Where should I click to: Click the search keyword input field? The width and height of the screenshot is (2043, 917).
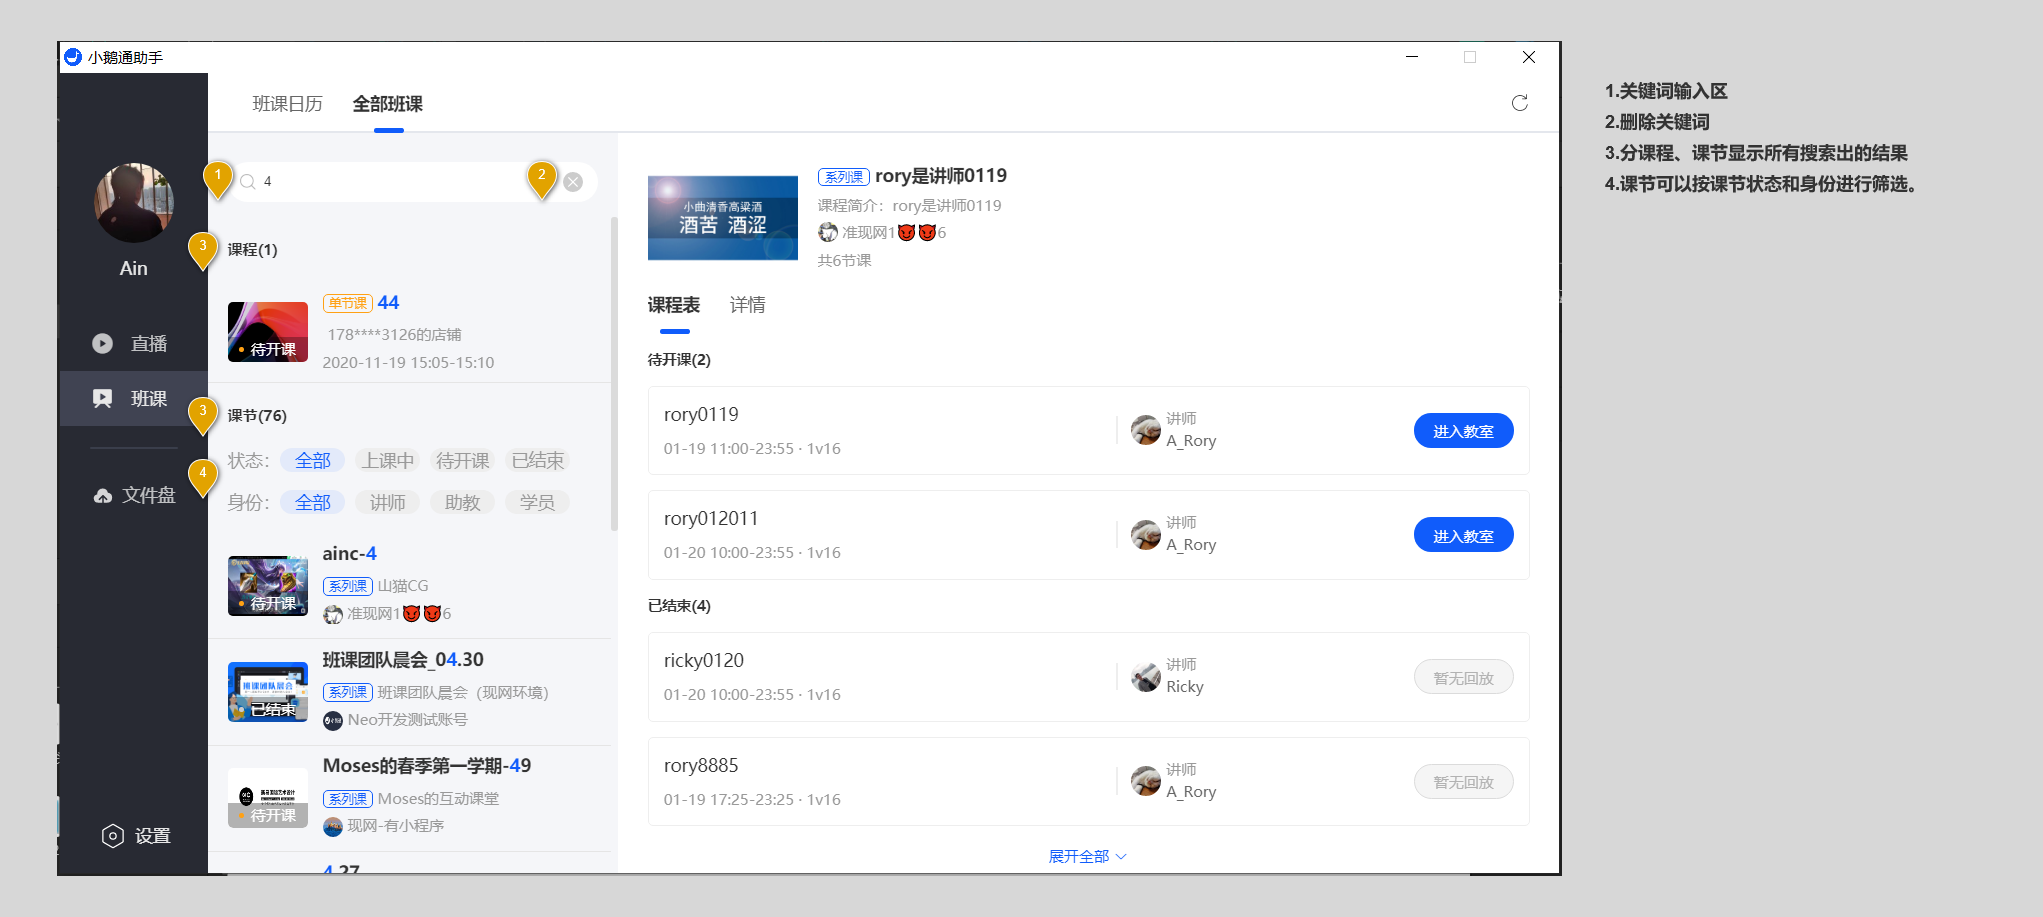coord(390,182)
